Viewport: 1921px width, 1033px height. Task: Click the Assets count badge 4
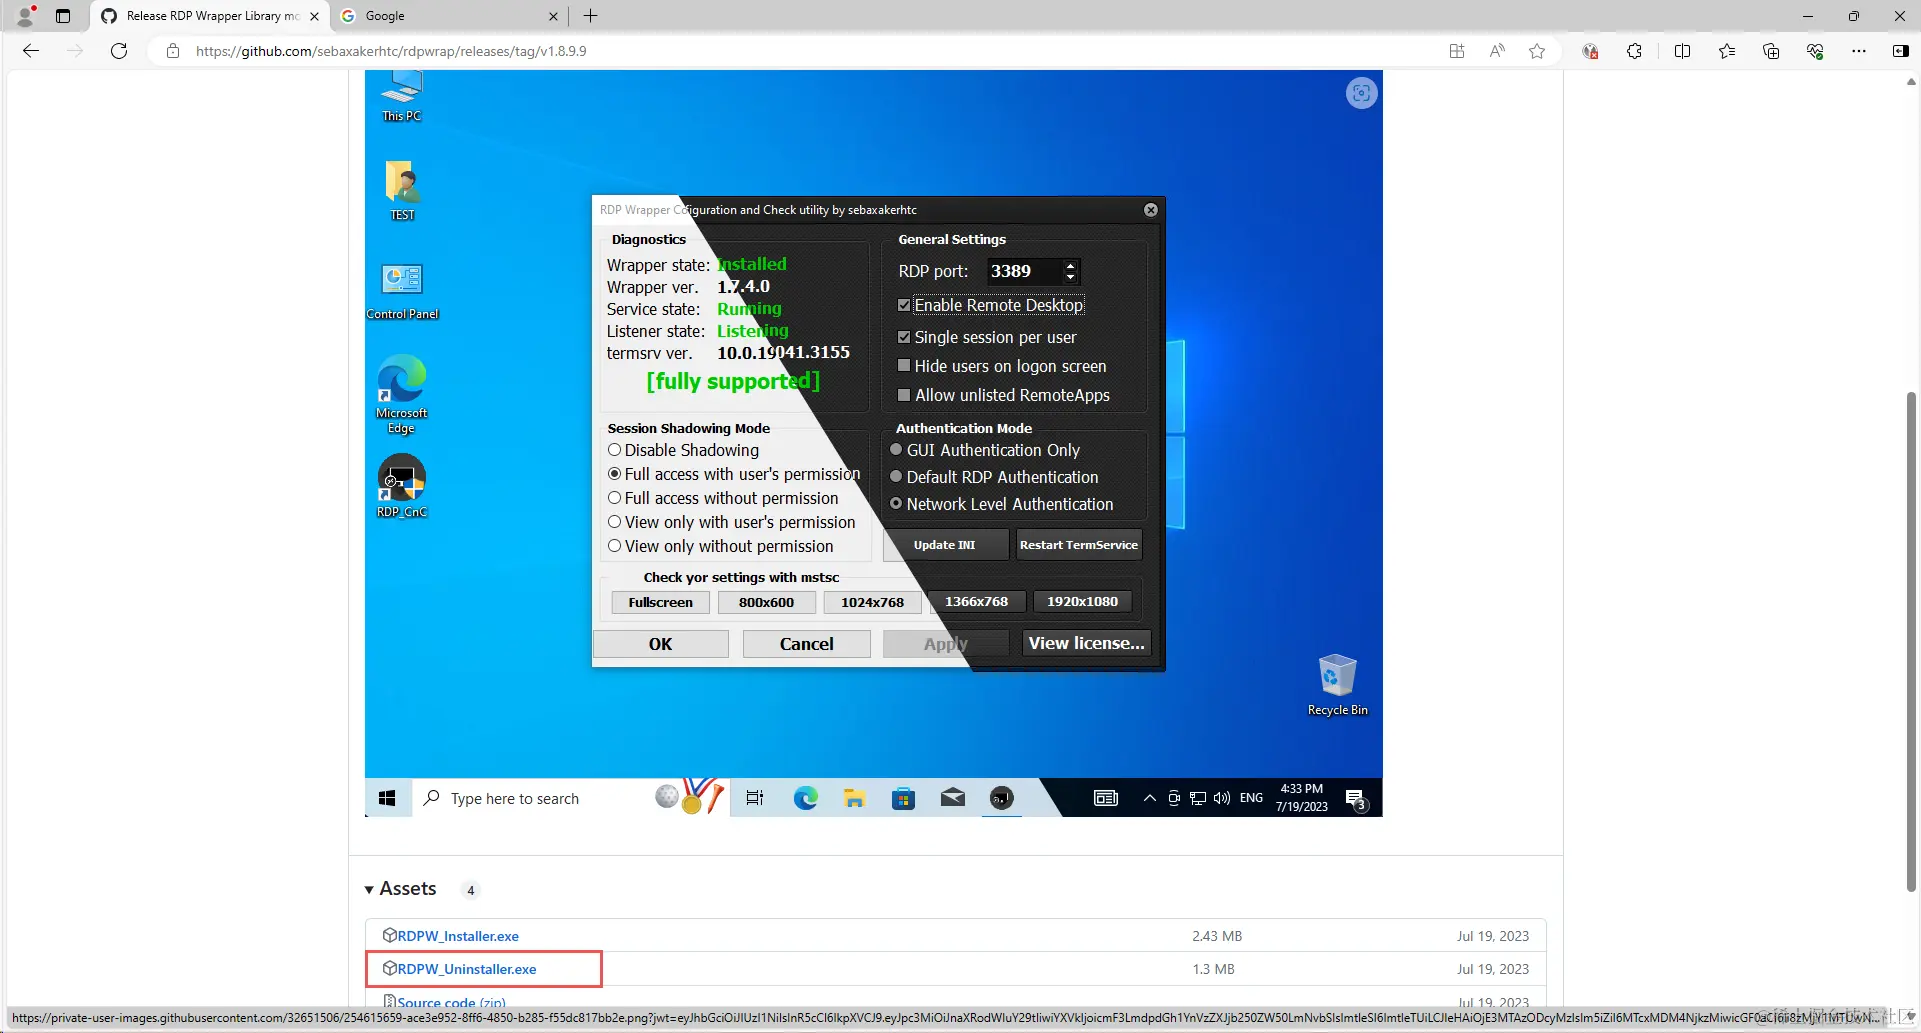pyautogui.click(x=470, y=890)
